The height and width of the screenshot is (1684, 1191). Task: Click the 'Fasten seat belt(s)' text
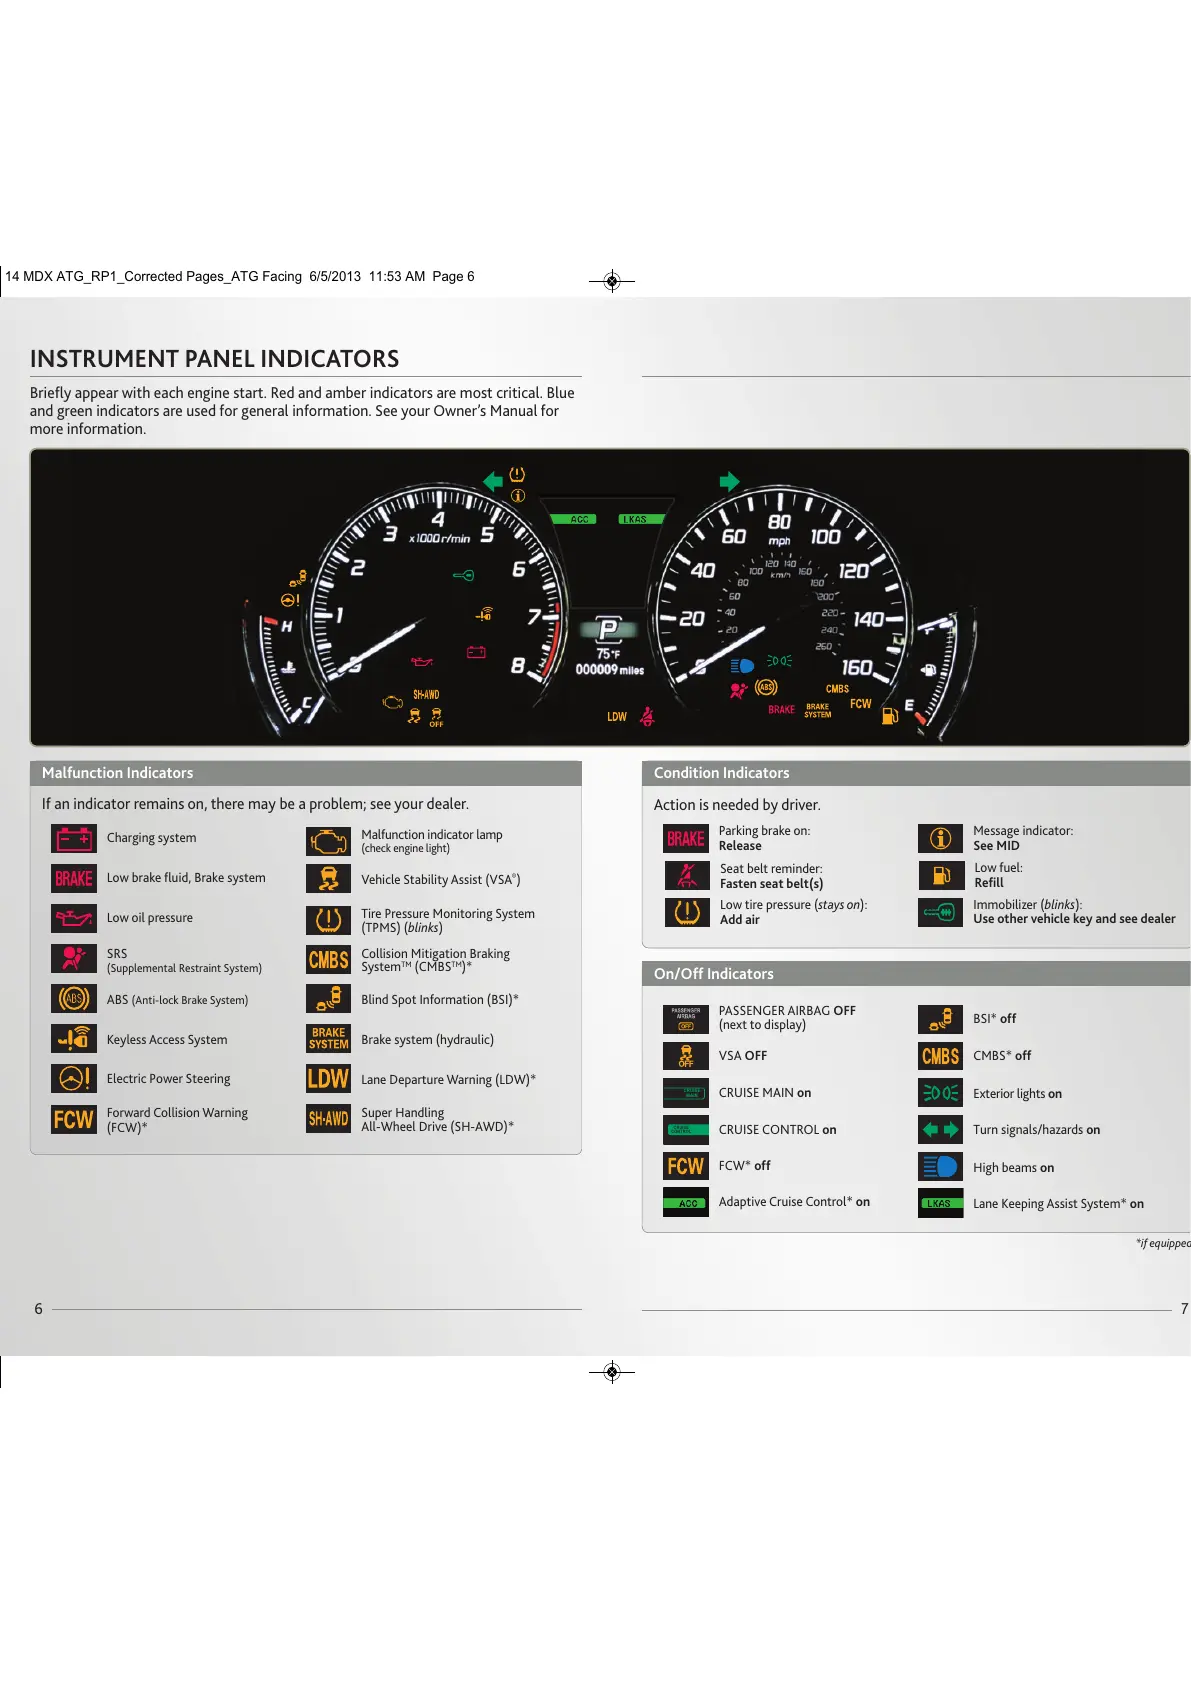point(771,884)
